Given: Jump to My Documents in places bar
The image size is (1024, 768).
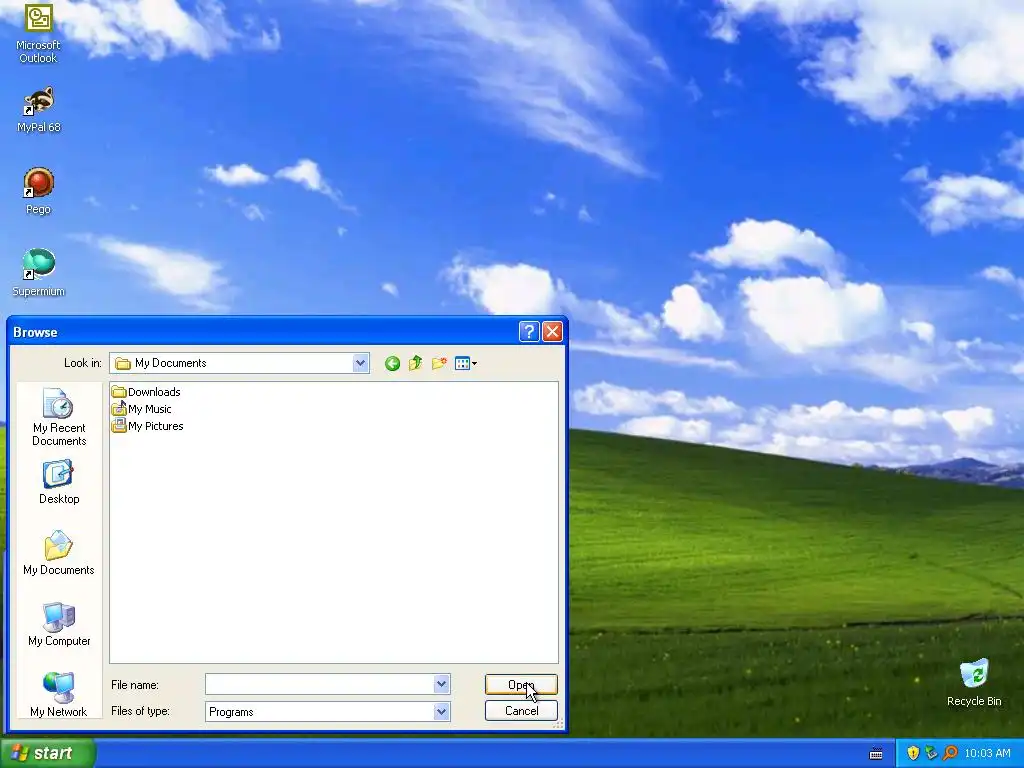Looking at the screenshot, I should point(59,553).
